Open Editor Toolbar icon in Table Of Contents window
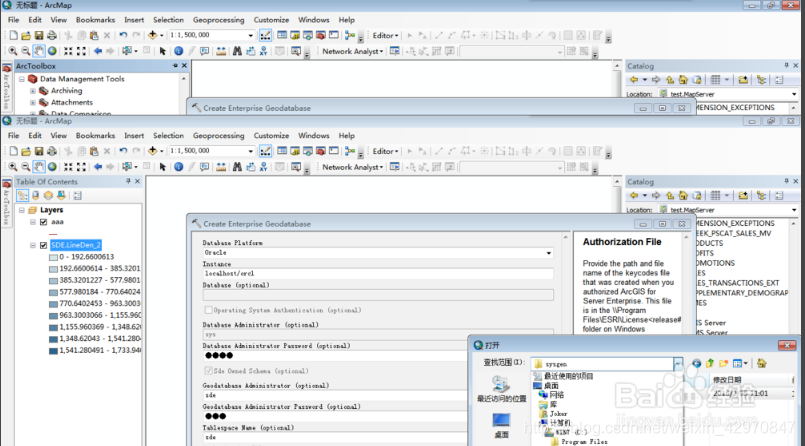 [265, 151]
